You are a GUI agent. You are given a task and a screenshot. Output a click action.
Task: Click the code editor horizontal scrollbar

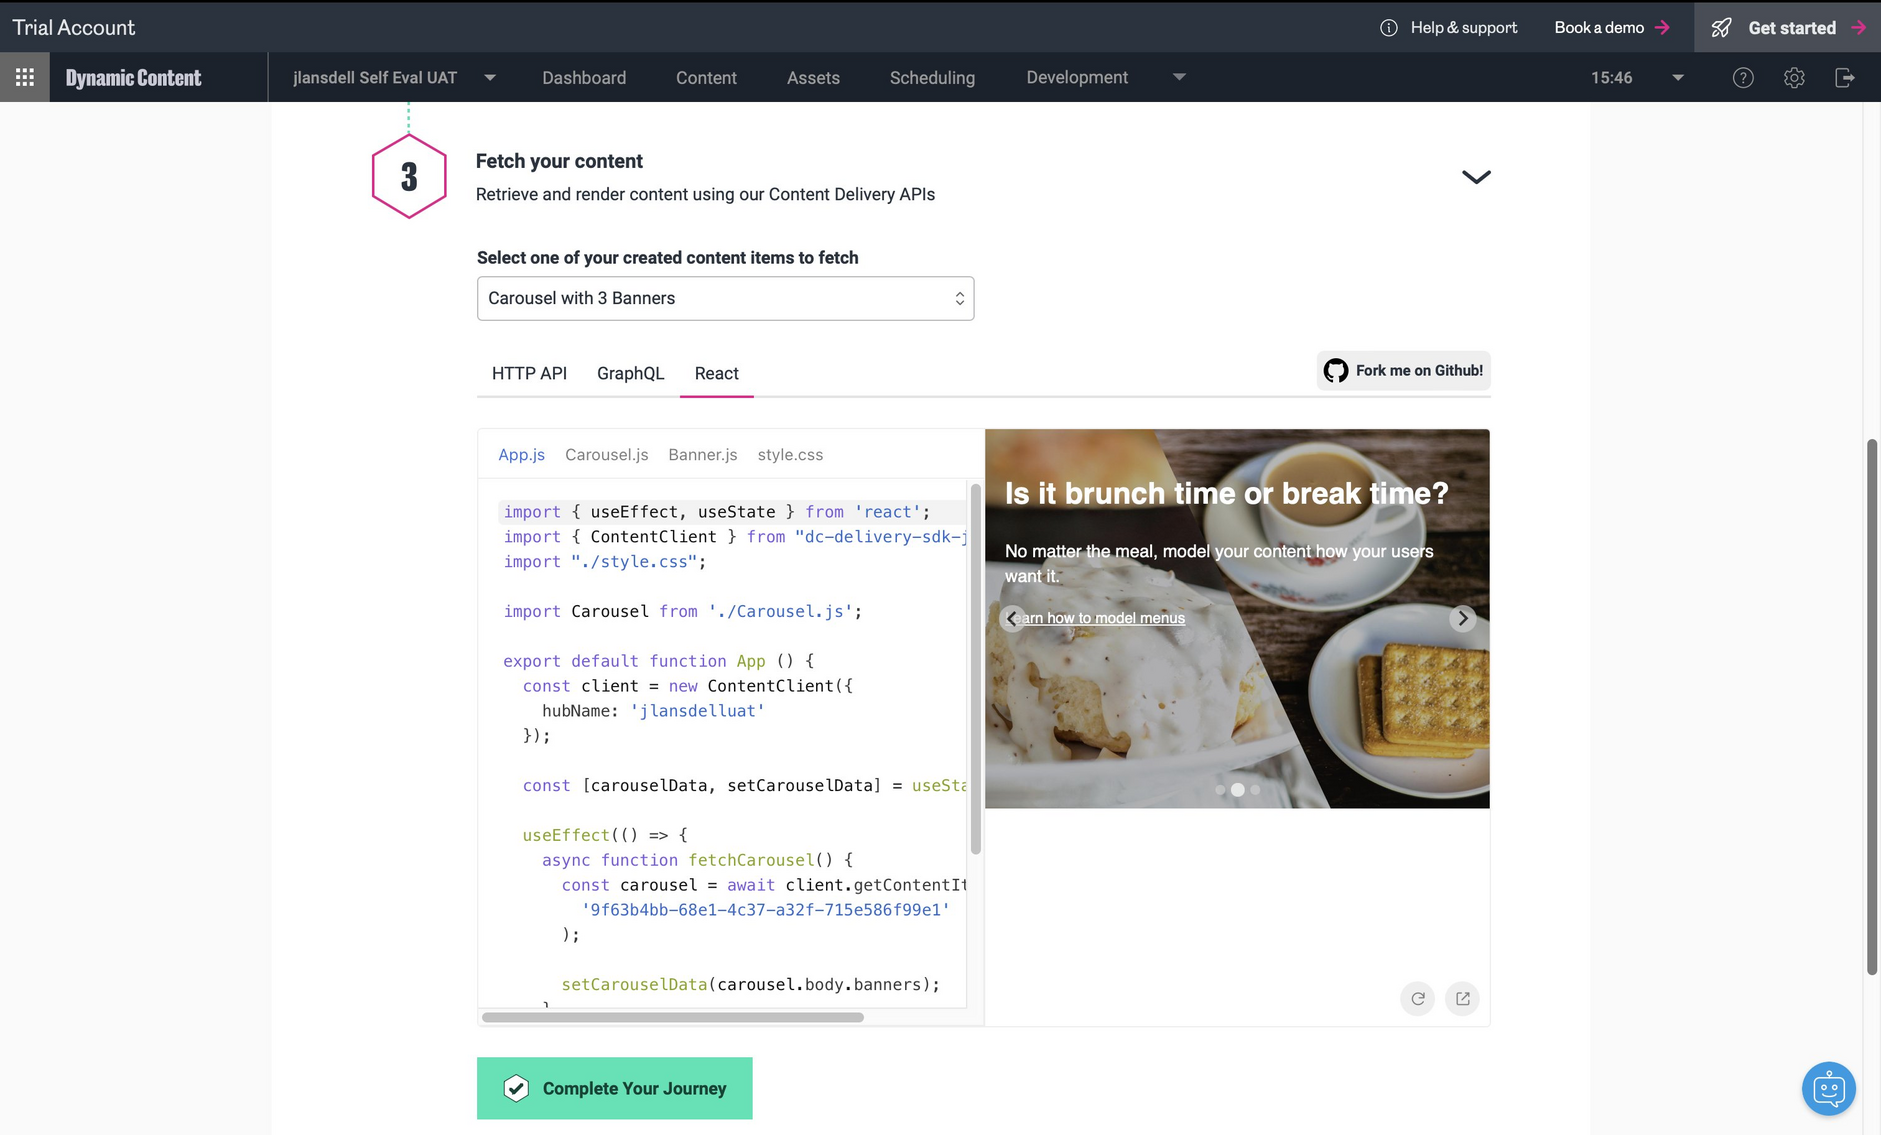tap(673, 1017)
